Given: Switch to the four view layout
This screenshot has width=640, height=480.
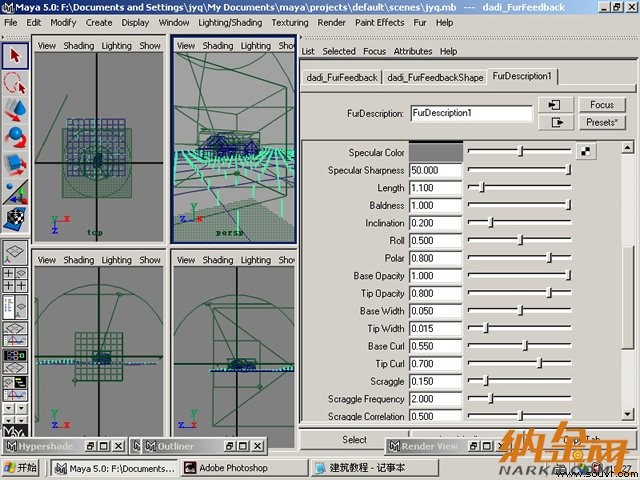Looking at the screenshot, I should tap(15, 280).
